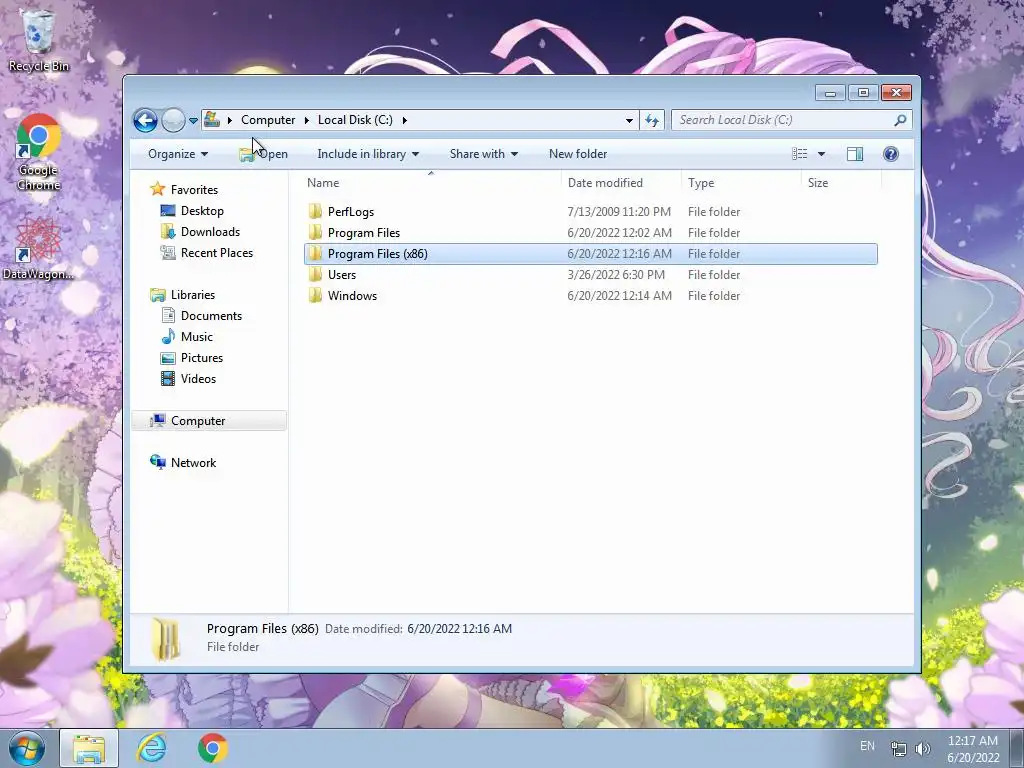Select Favorites in the navigation pane
The height and width of the screenshot is (768, 1024).
(x=194, y=190)
